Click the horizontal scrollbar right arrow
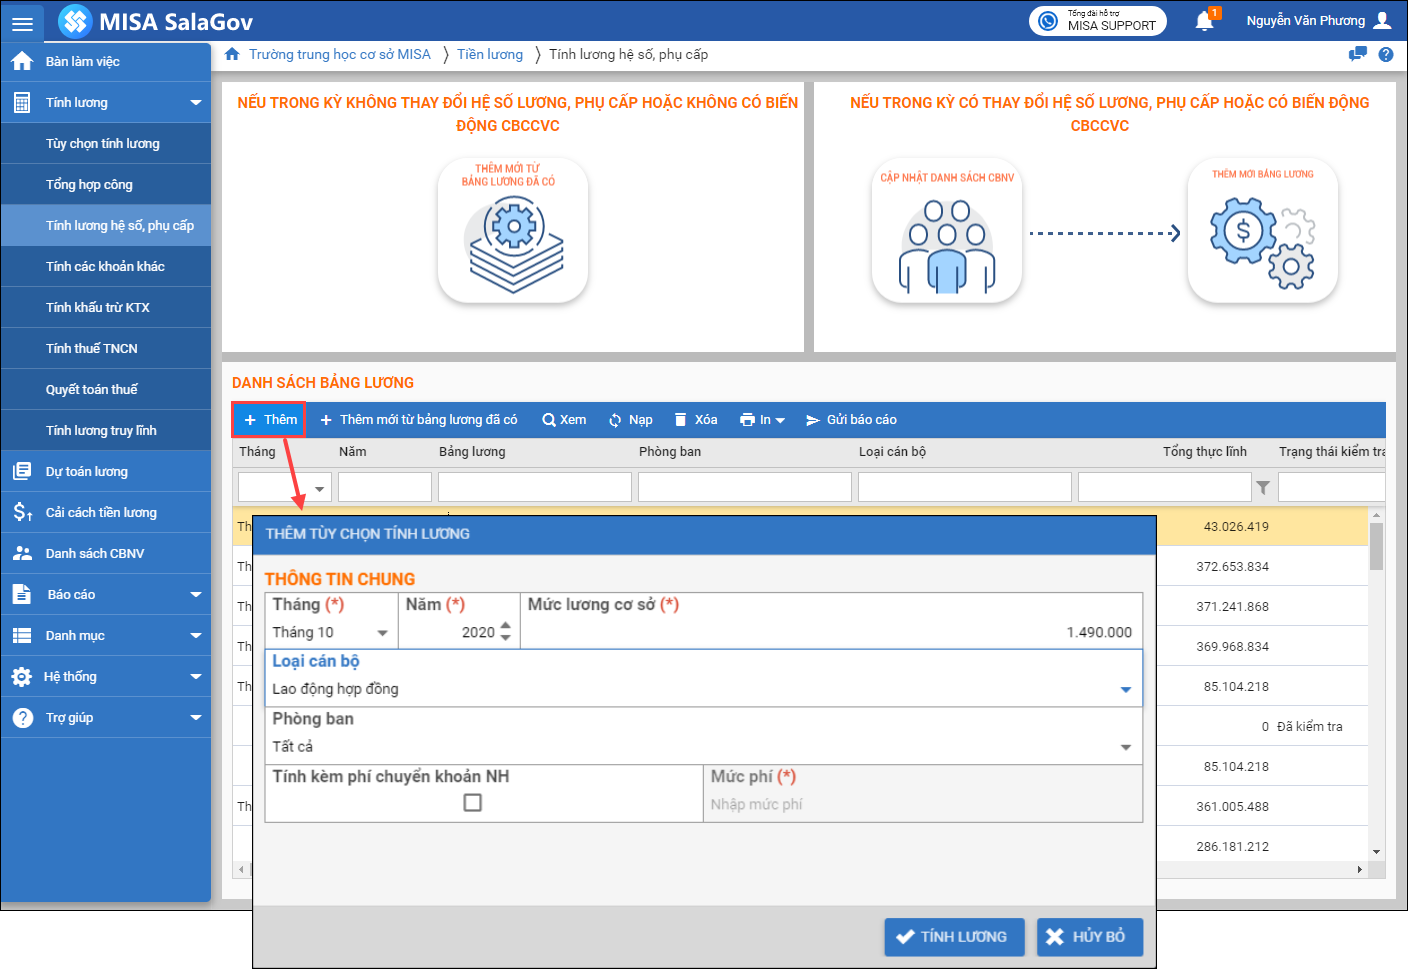The width and height of the screenshot is (1408, 969). 1360,870
